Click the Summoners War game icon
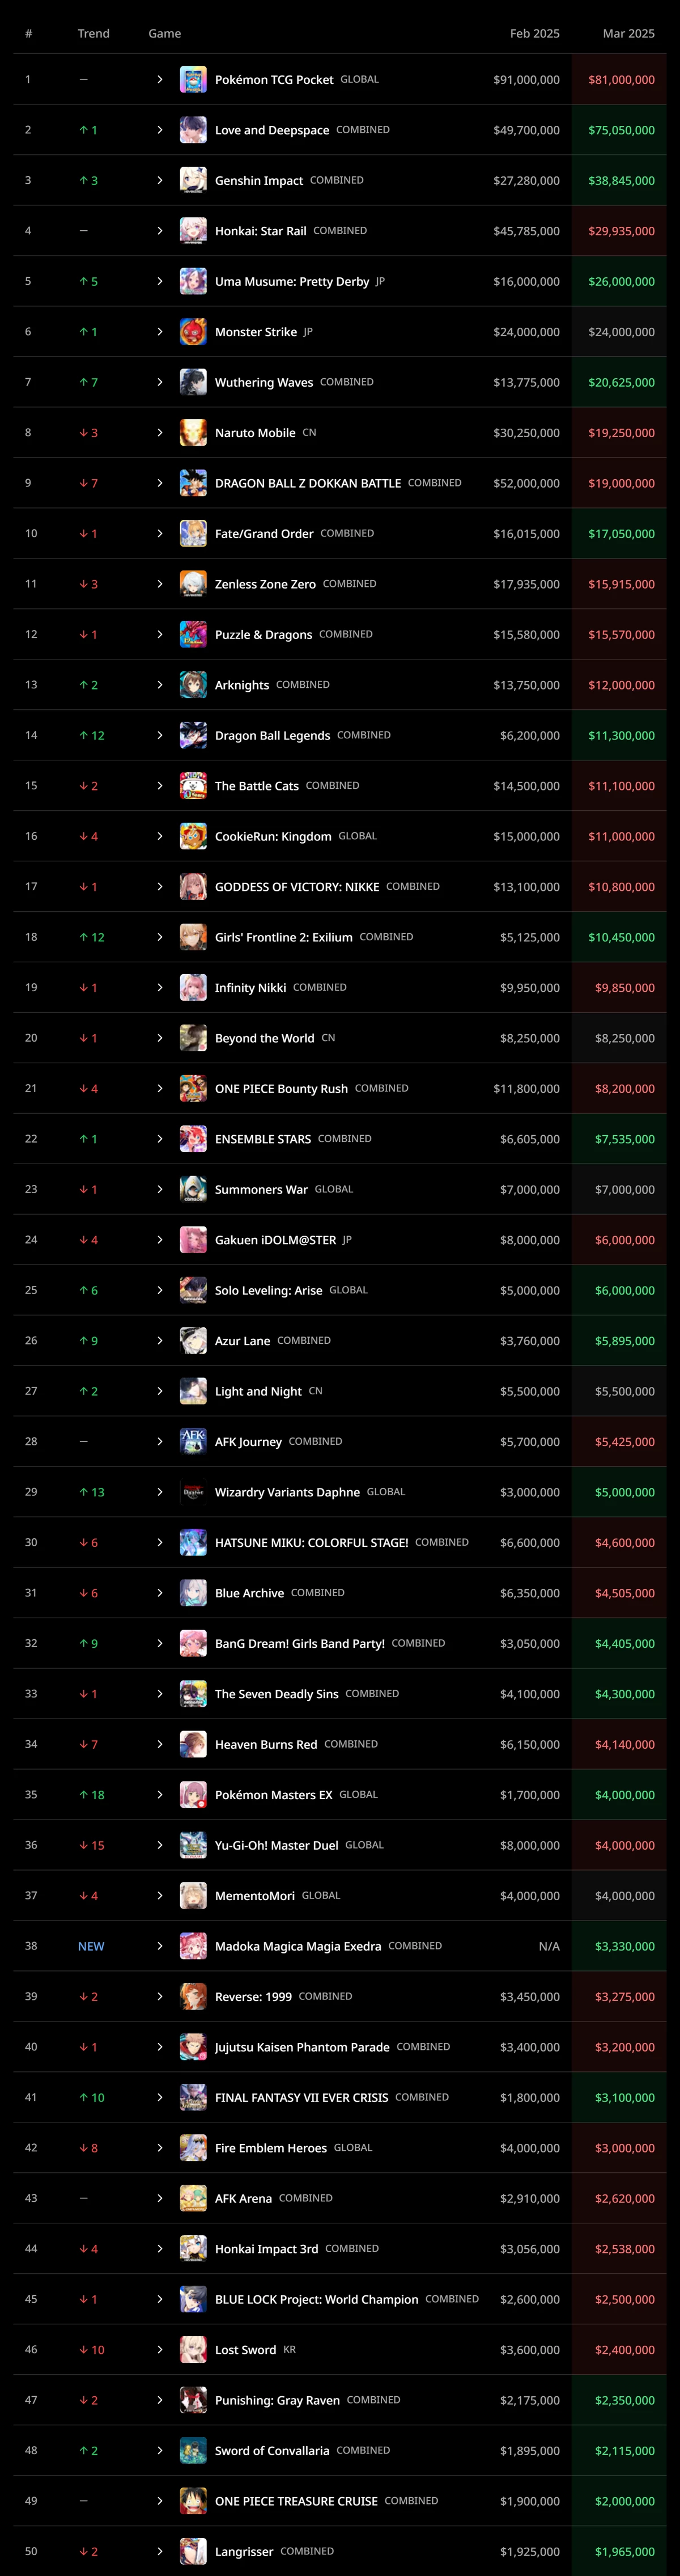Screen dimensions: 680x2576 193,1189
